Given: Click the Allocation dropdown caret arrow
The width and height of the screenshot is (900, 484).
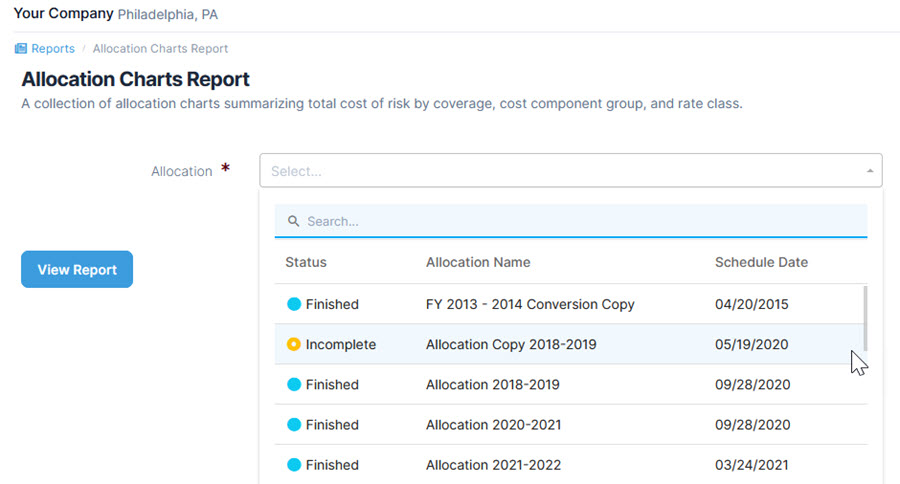Looking at the screenshot, I should coord(870,171).
